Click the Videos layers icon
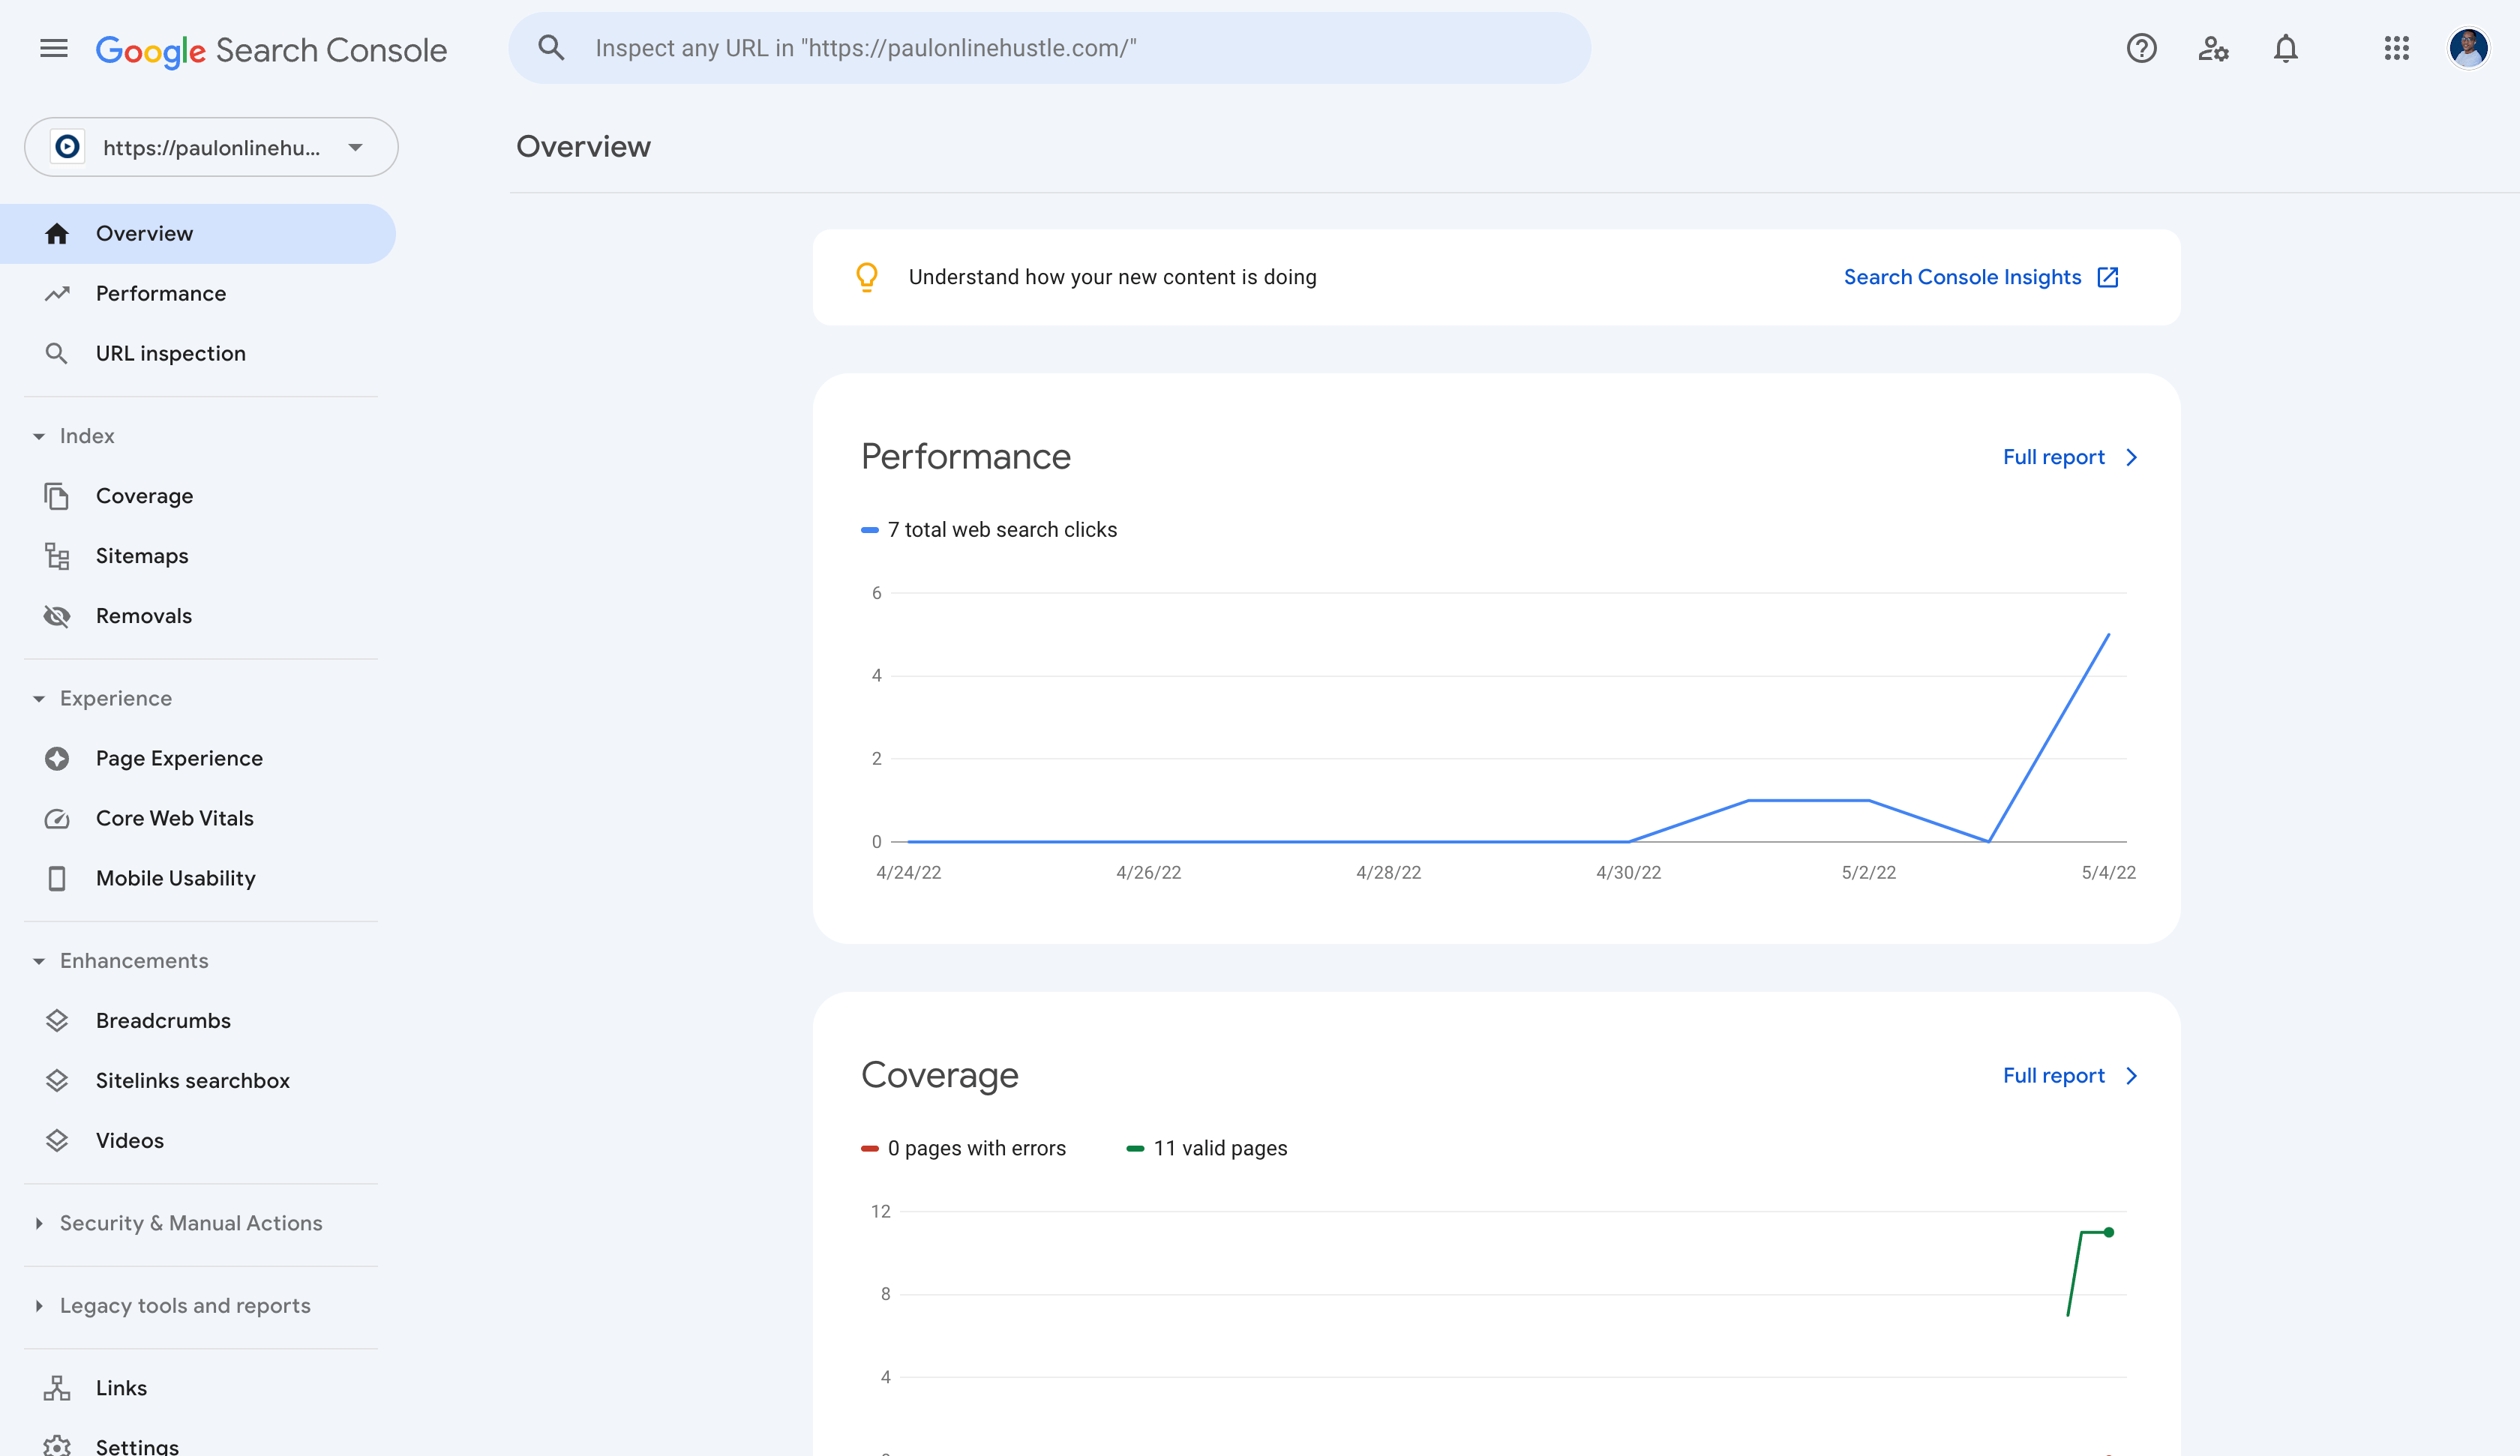Screen dimensions: 2520x1456 coord(57,1140)
